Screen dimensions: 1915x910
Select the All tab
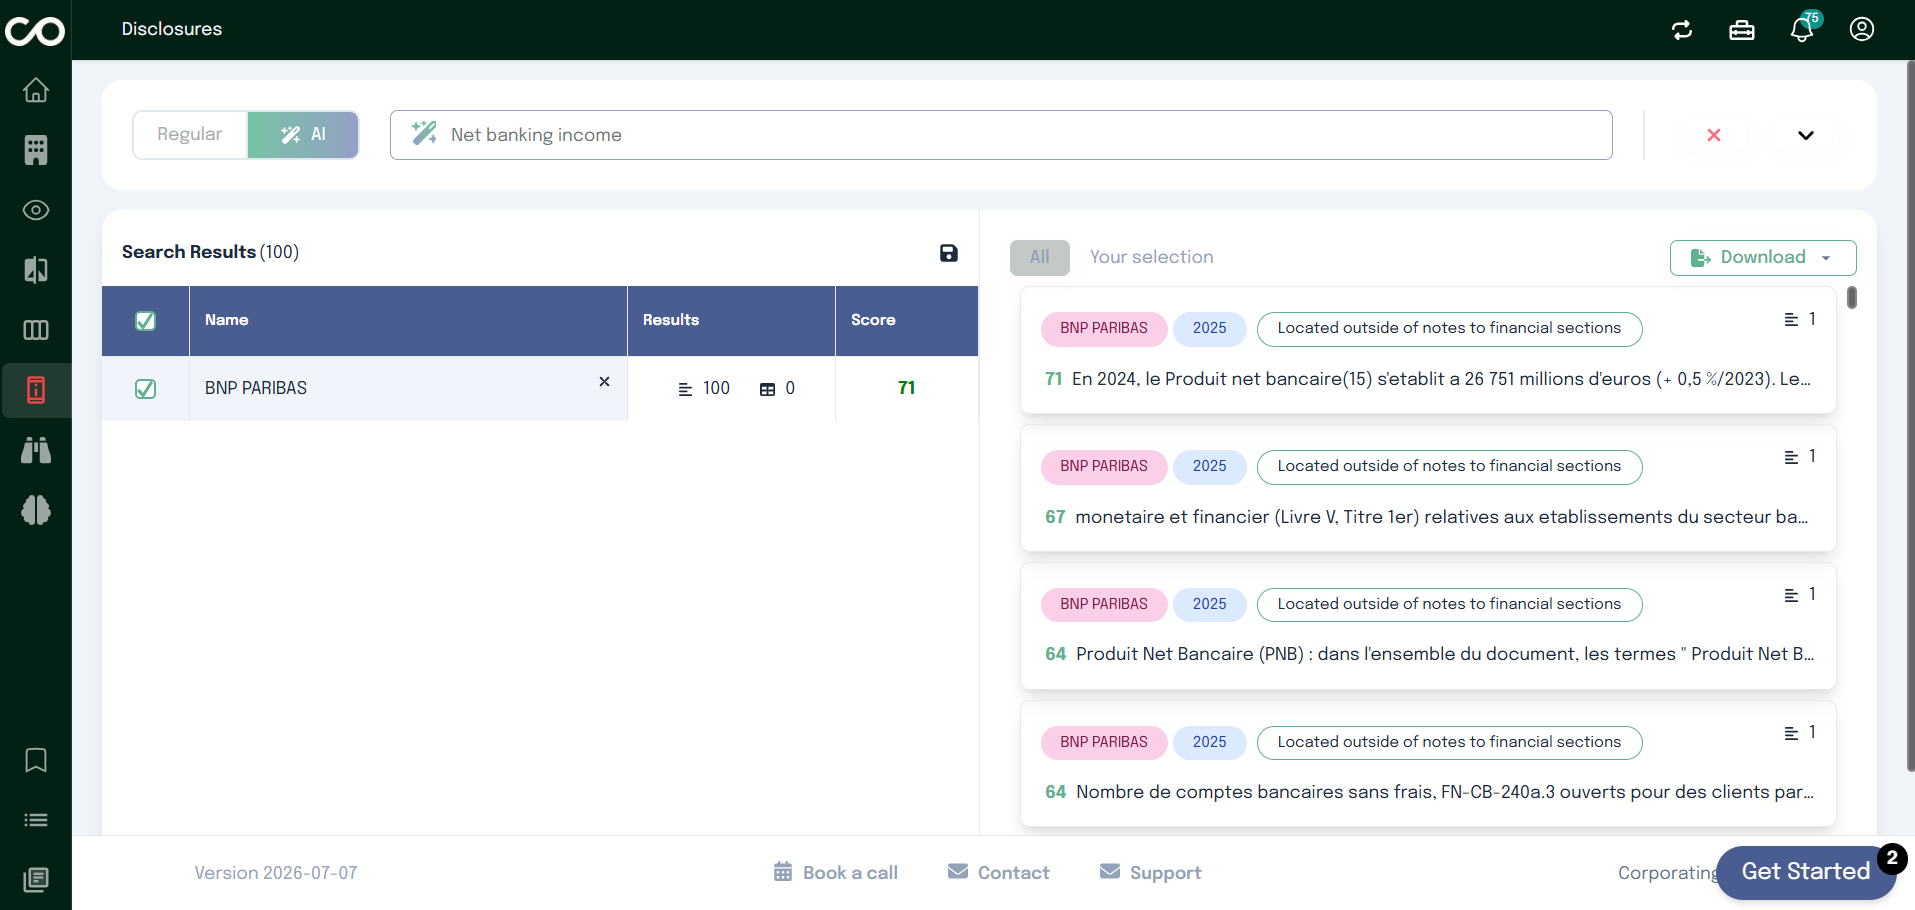point(1040,258)
